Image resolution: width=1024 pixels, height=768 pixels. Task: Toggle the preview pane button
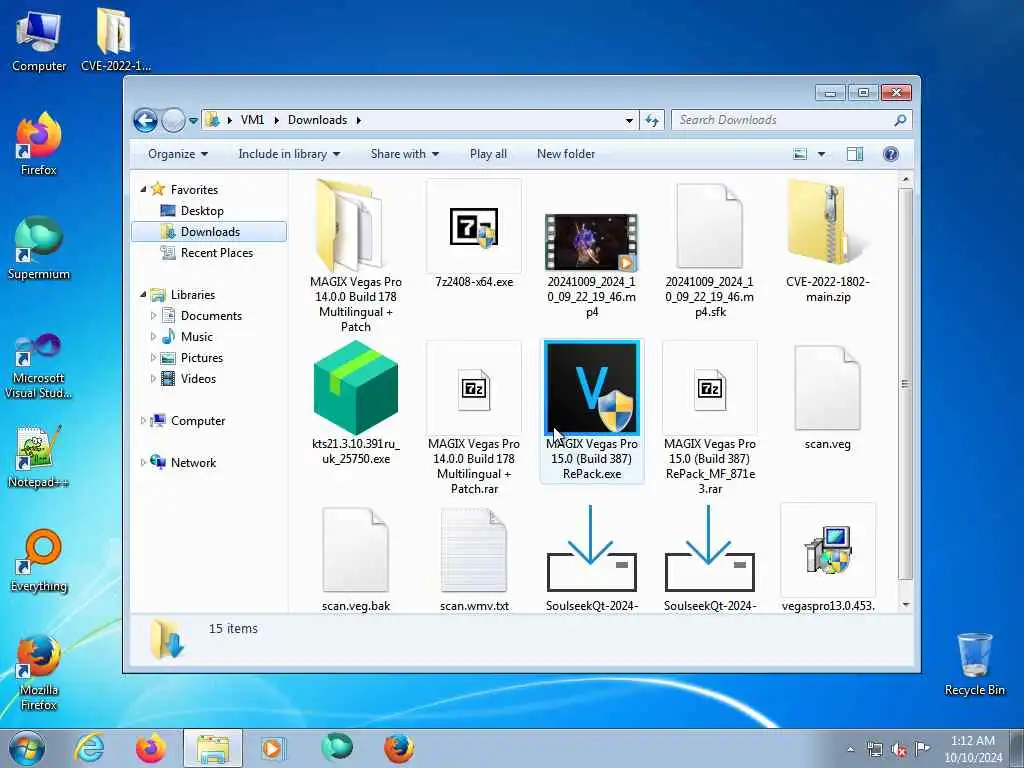click(x=854, y=154)
